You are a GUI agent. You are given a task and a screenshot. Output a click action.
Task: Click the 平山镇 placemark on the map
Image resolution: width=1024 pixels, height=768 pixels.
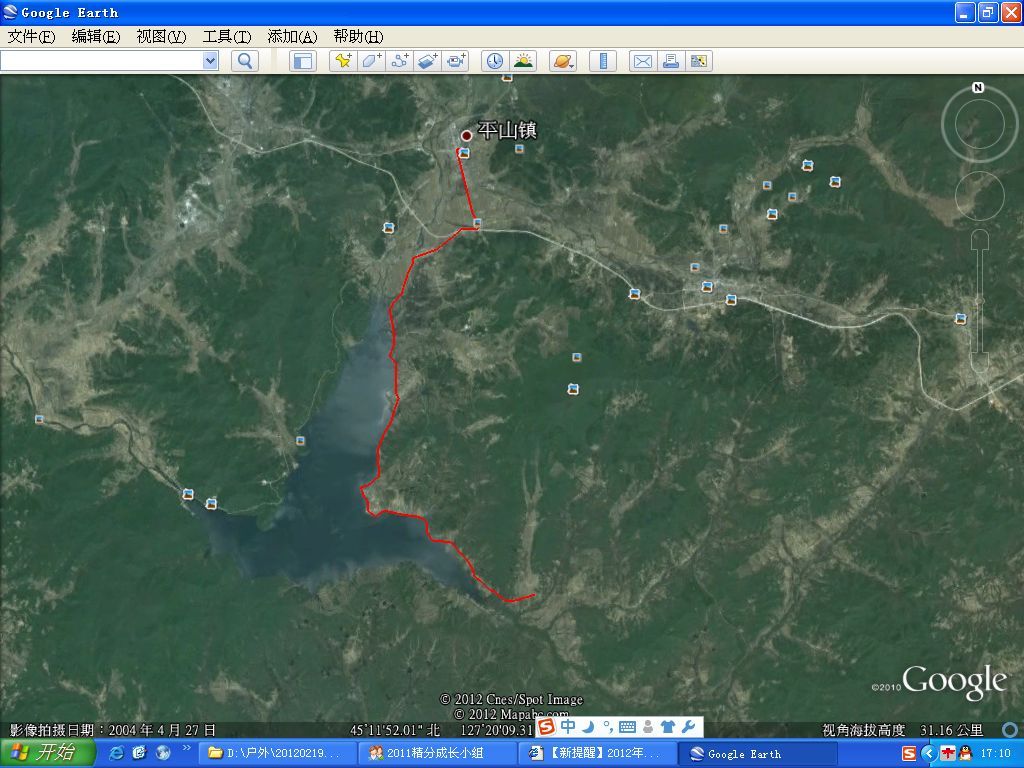click(x=466, y=135)
